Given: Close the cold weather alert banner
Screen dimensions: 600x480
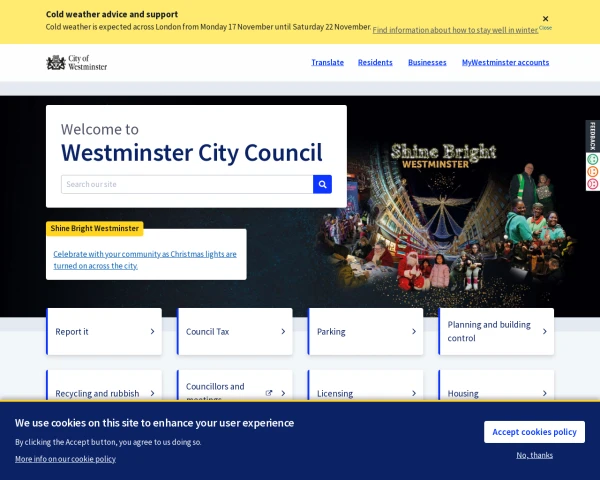Looking at the screenshot, I should pos(545,19).
